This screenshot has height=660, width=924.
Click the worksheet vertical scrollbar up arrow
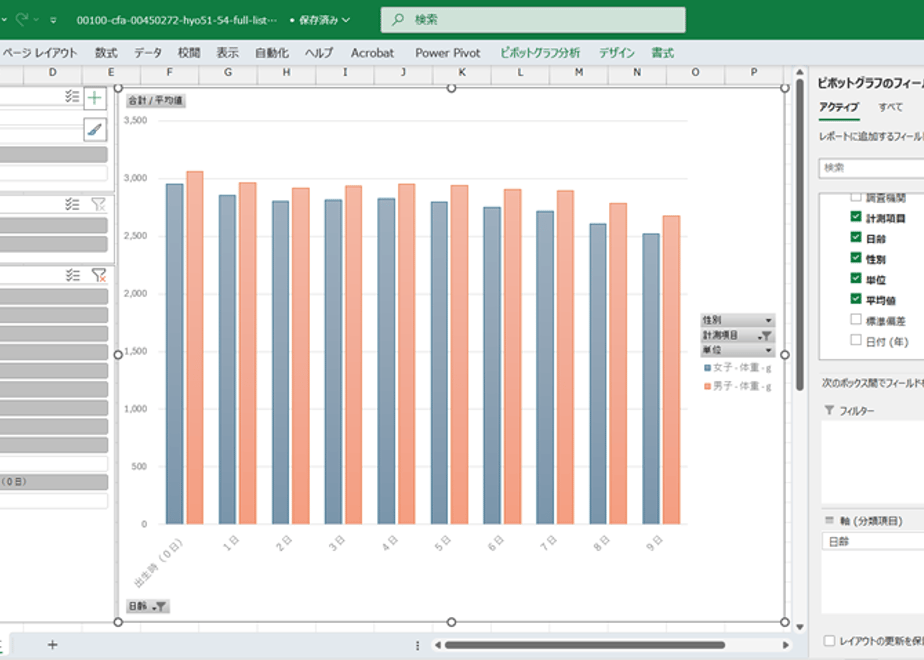800,72
